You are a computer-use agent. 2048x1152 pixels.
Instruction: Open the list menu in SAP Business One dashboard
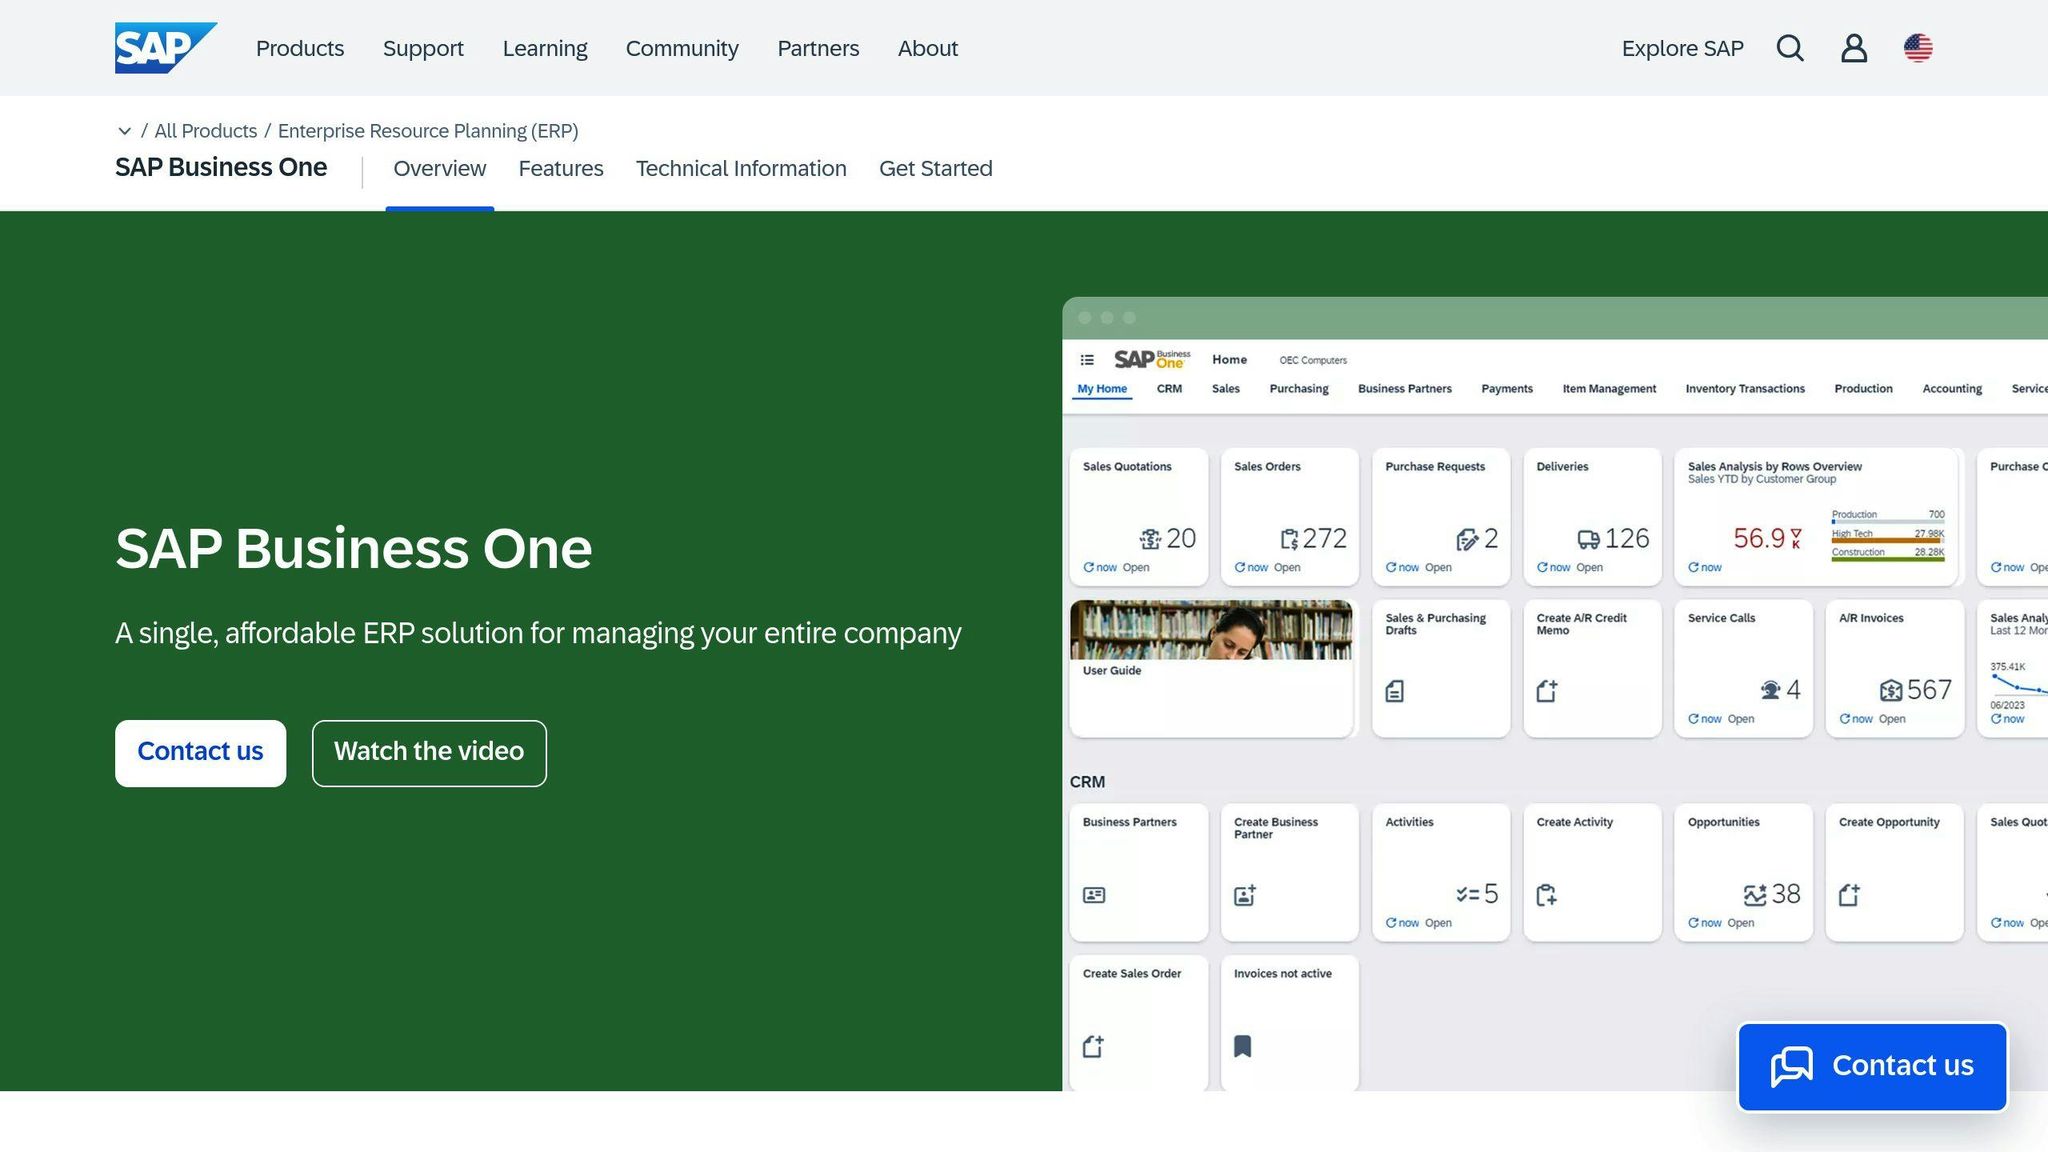coord(1087,360)
